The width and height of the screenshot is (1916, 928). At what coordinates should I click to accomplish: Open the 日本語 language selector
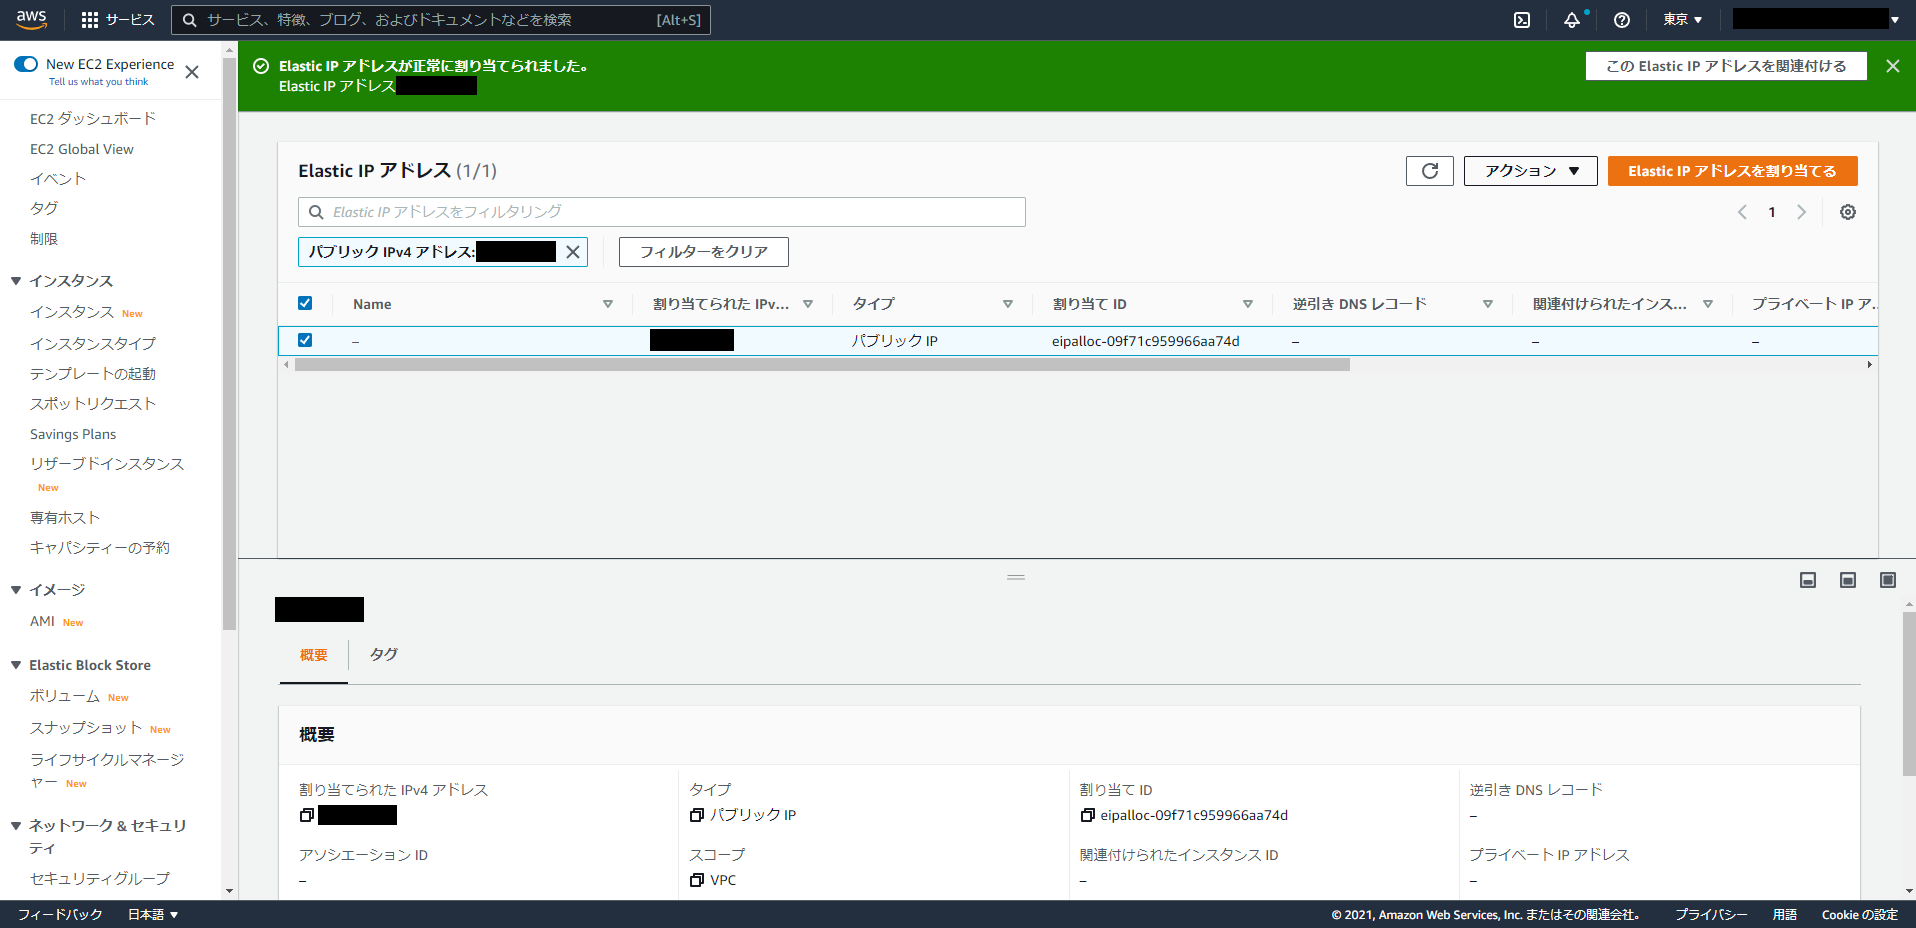click(153, 914)
